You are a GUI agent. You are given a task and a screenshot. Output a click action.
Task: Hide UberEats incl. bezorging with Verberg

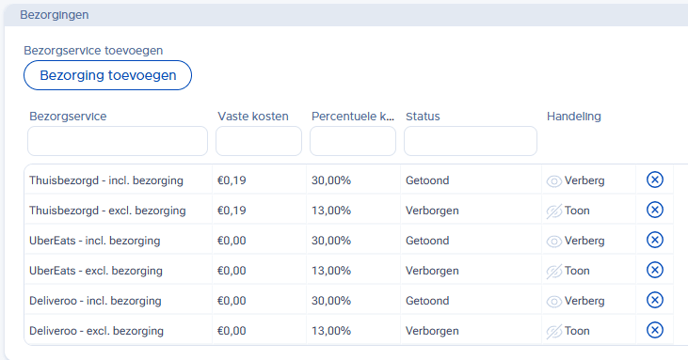[576, 241]
